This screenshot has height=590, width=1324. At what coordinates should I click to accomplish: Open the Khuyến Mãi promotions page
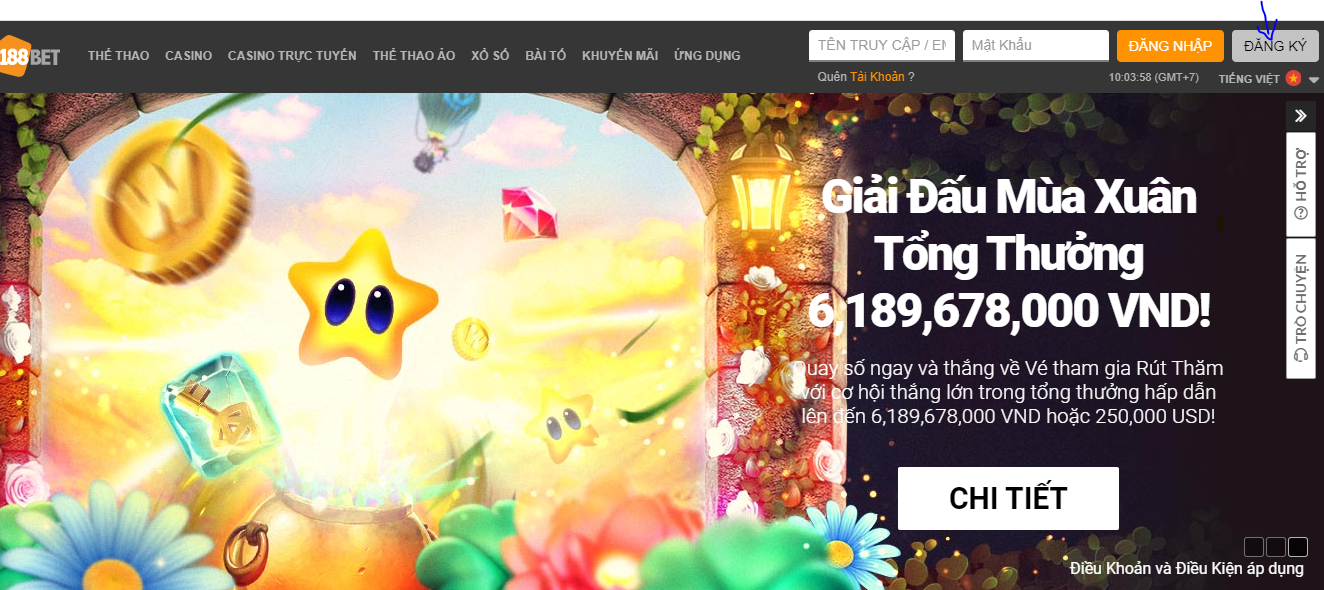tap(620, 56)
